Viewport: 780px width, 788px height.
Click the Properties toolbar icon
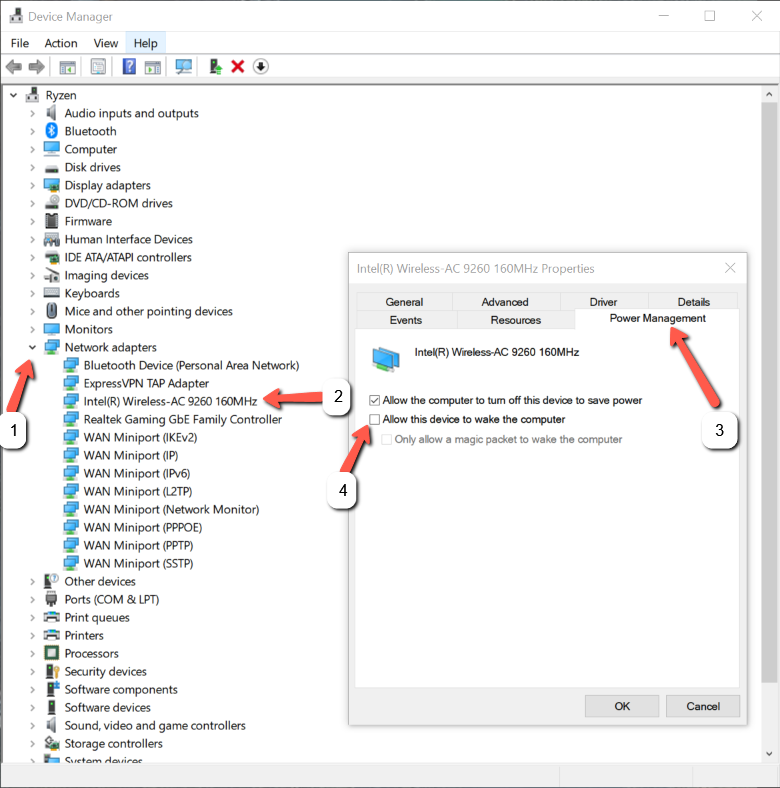(x=98, y=66)
